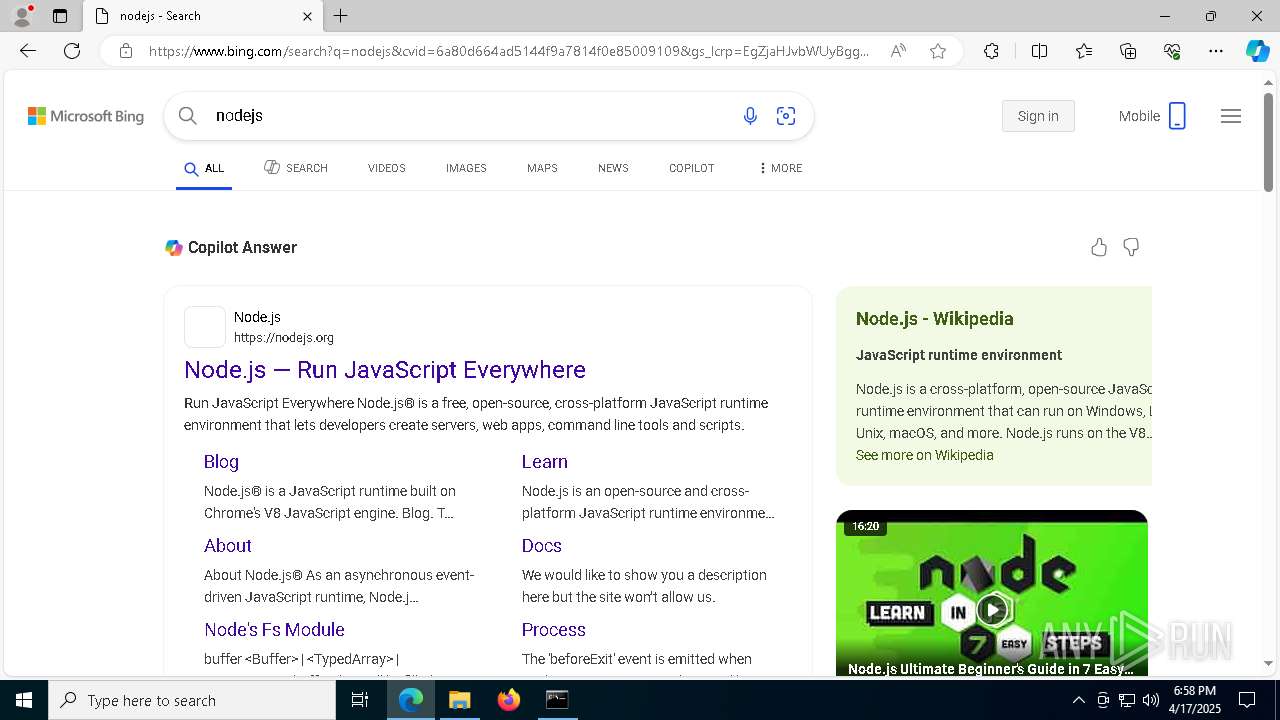Open the Process sitelink
1280x720 pixels.
(553, 630)
